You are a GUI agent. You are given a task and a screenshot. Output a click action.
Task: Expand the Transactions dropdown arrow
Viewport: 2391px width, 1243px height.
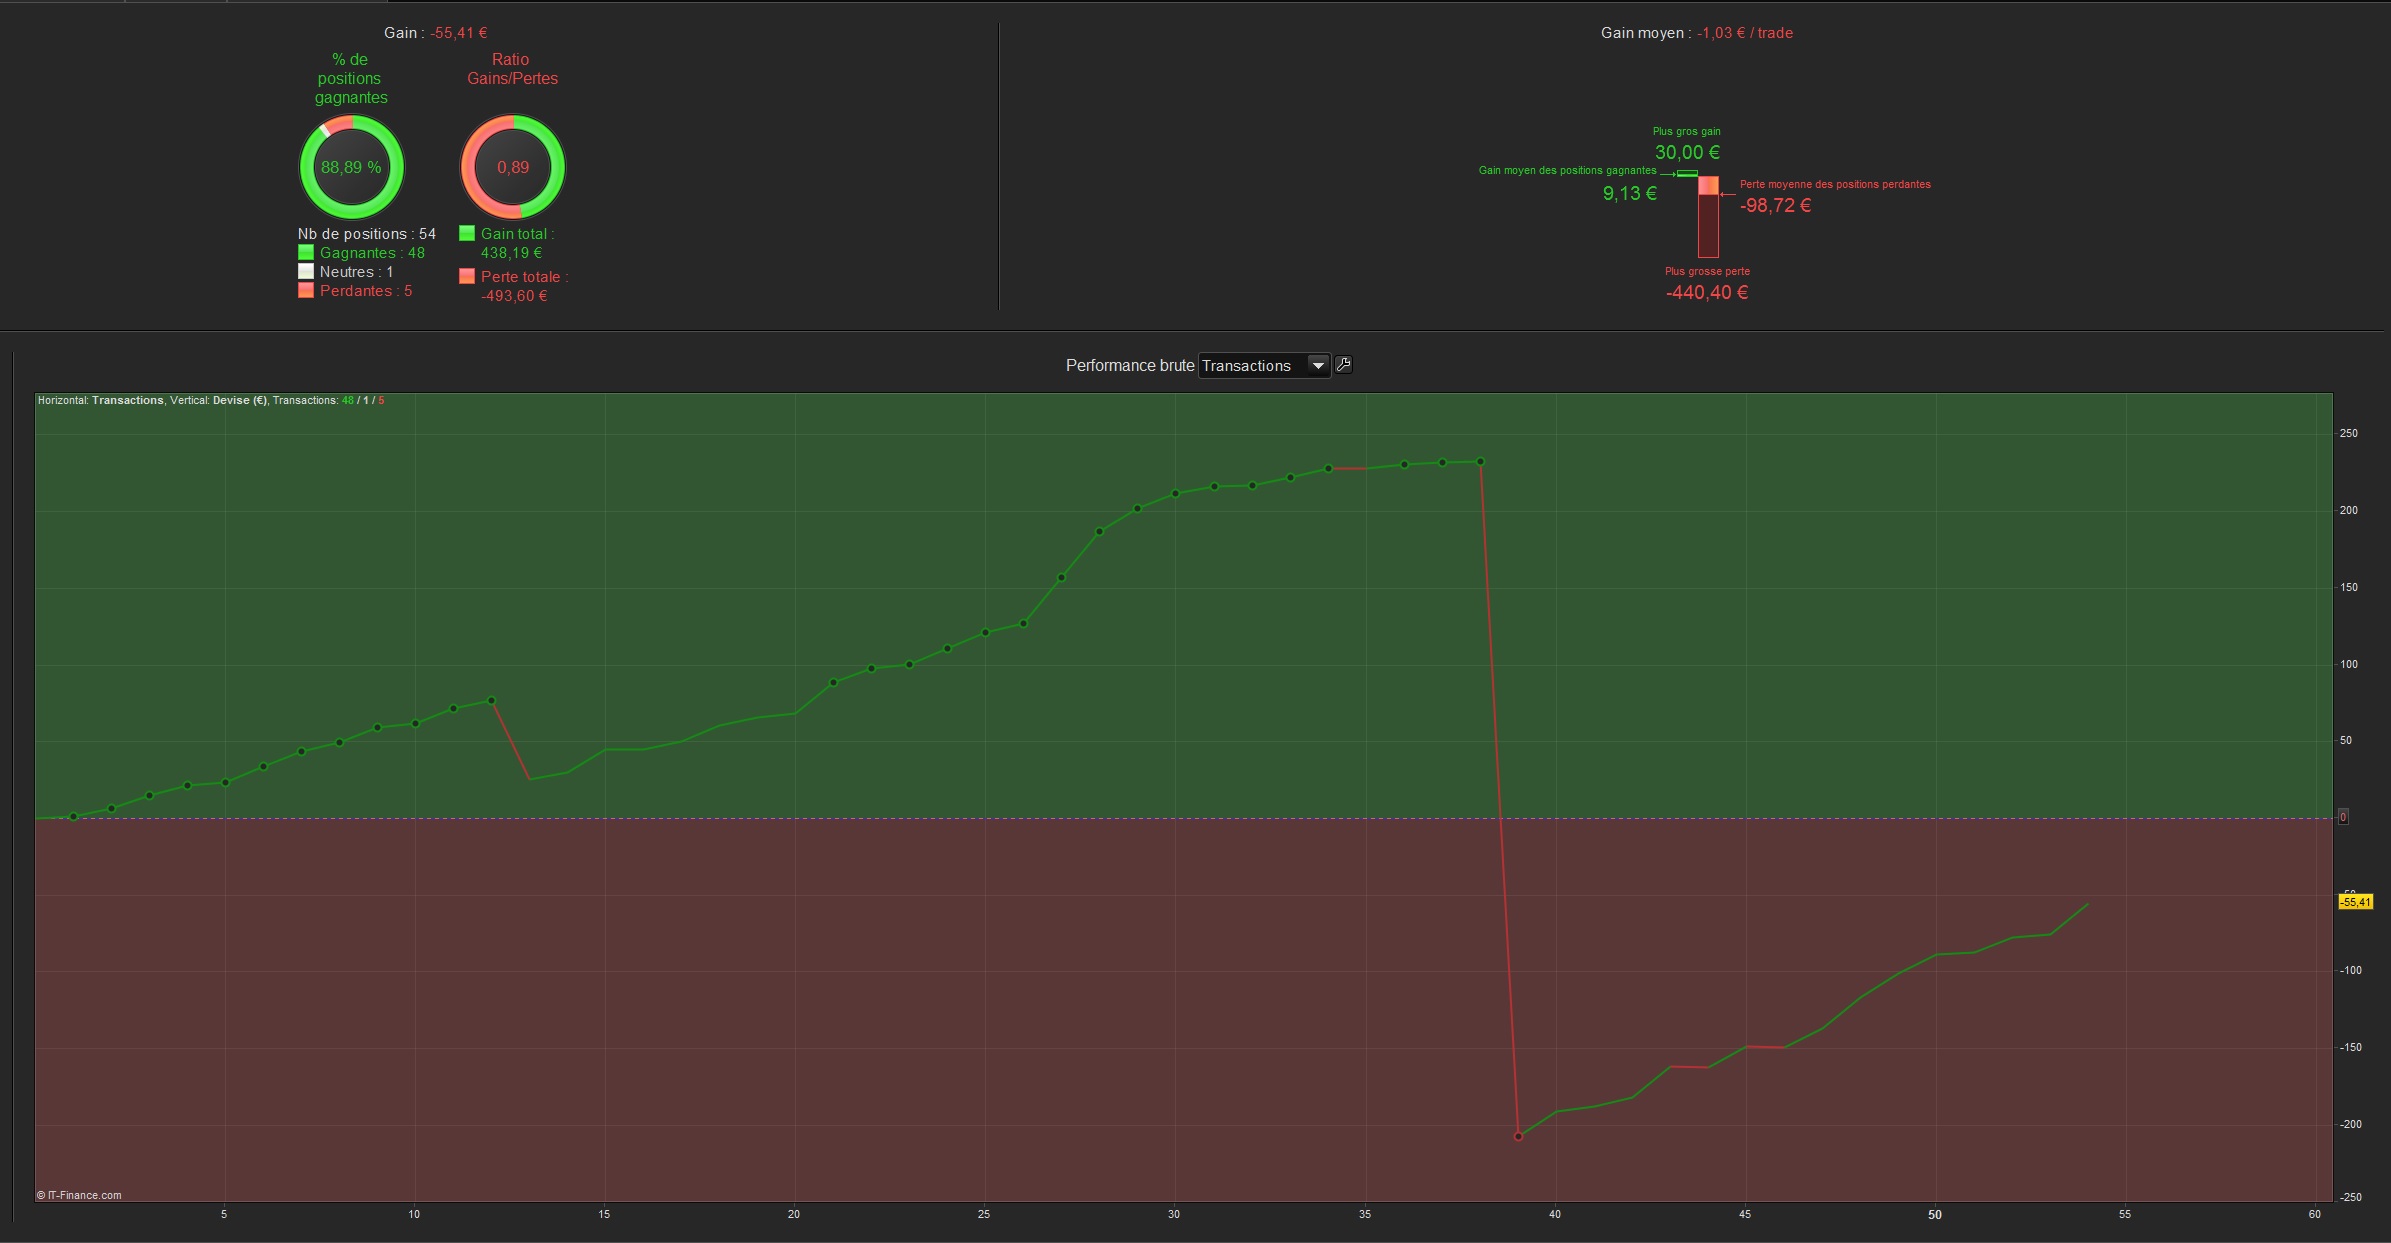pos(1318,366)
